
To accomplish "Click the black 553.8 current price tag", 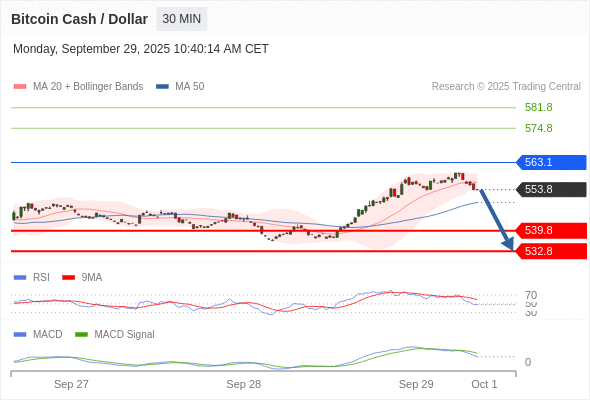I will coord(551,189).
